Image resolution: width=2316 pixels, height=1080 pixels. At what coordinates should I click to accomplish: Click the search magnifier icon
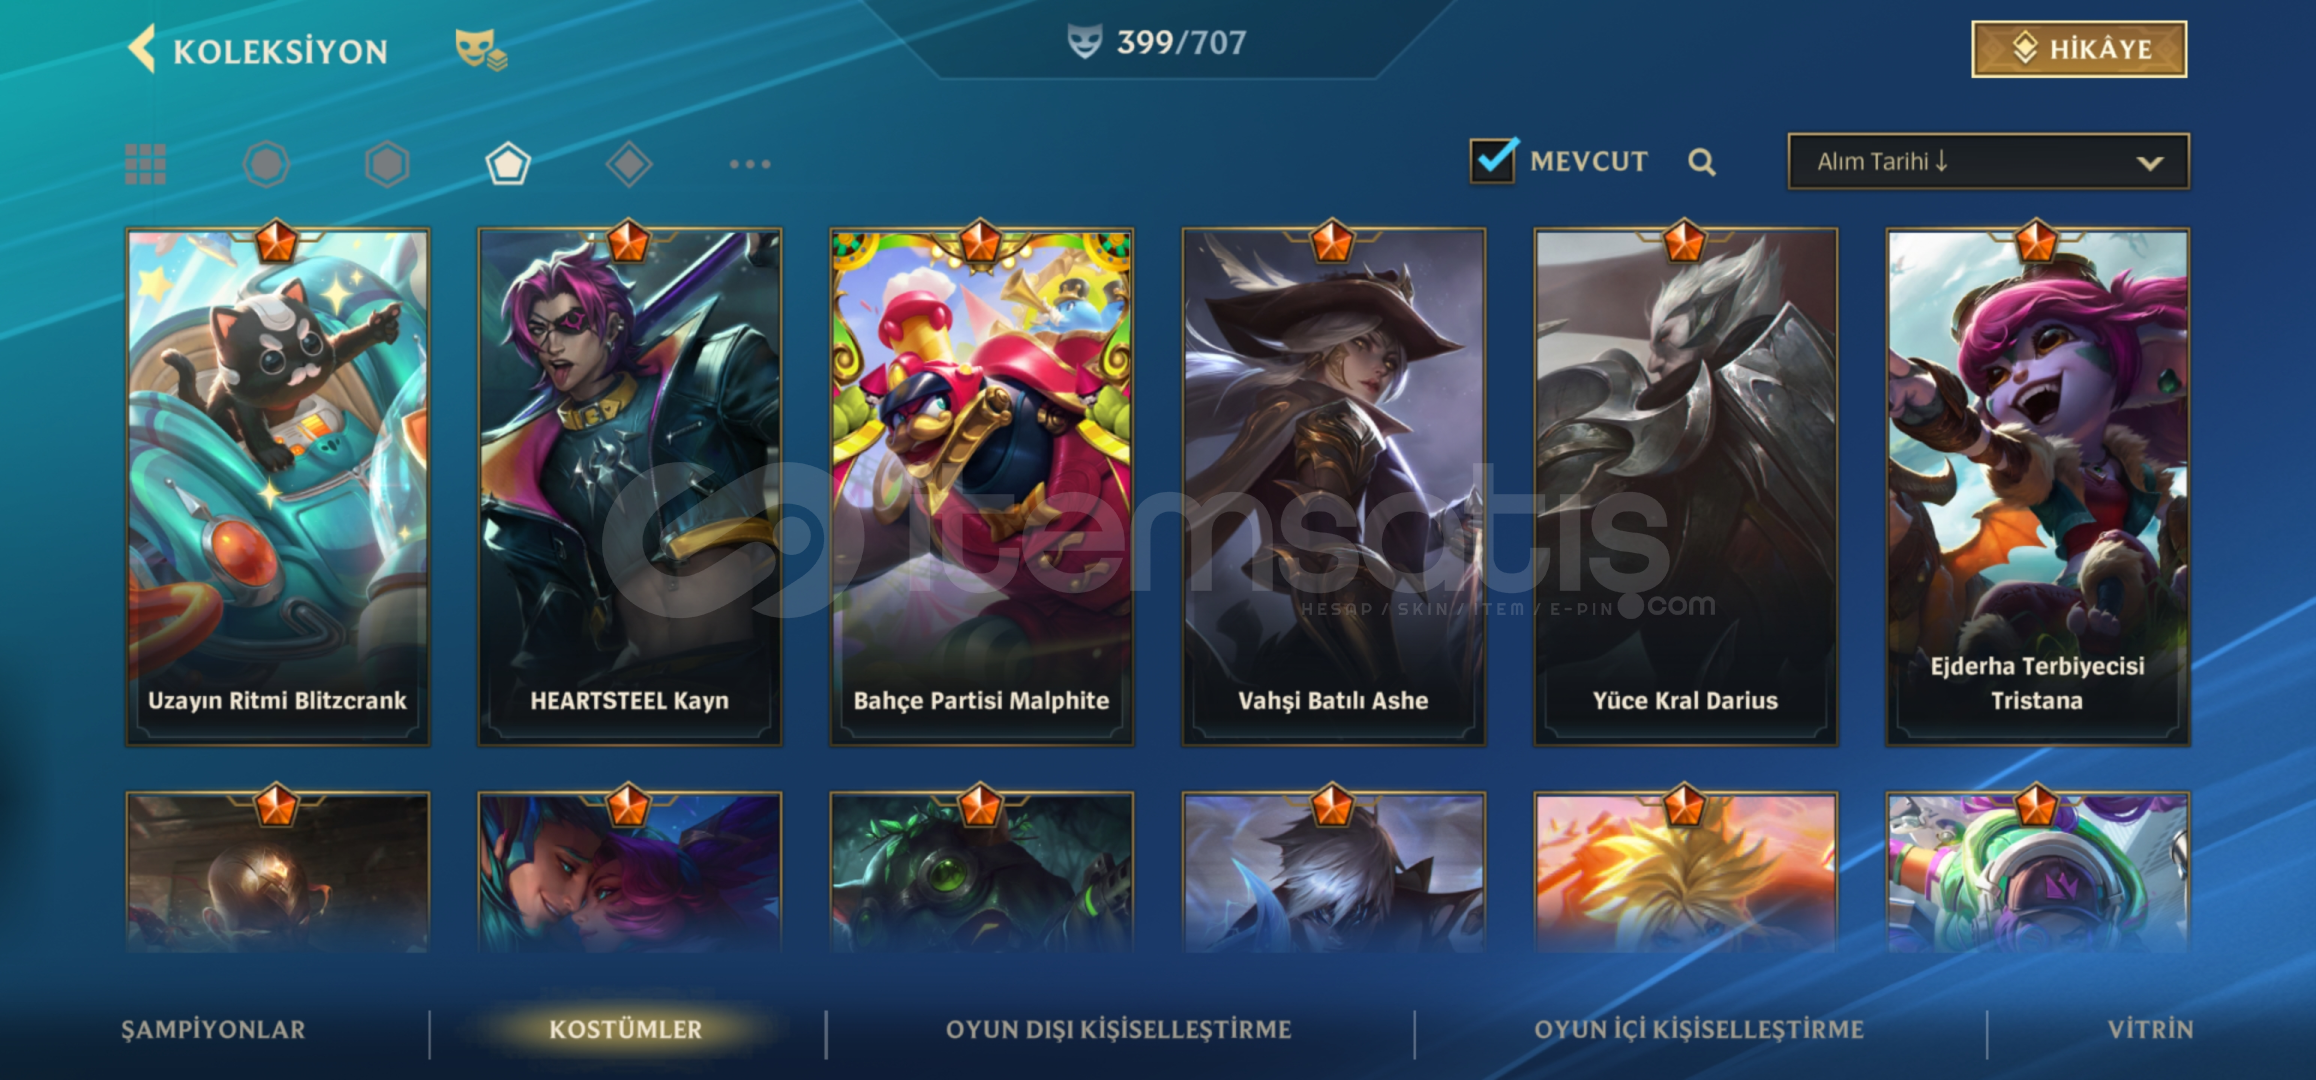coord(1702,162)
